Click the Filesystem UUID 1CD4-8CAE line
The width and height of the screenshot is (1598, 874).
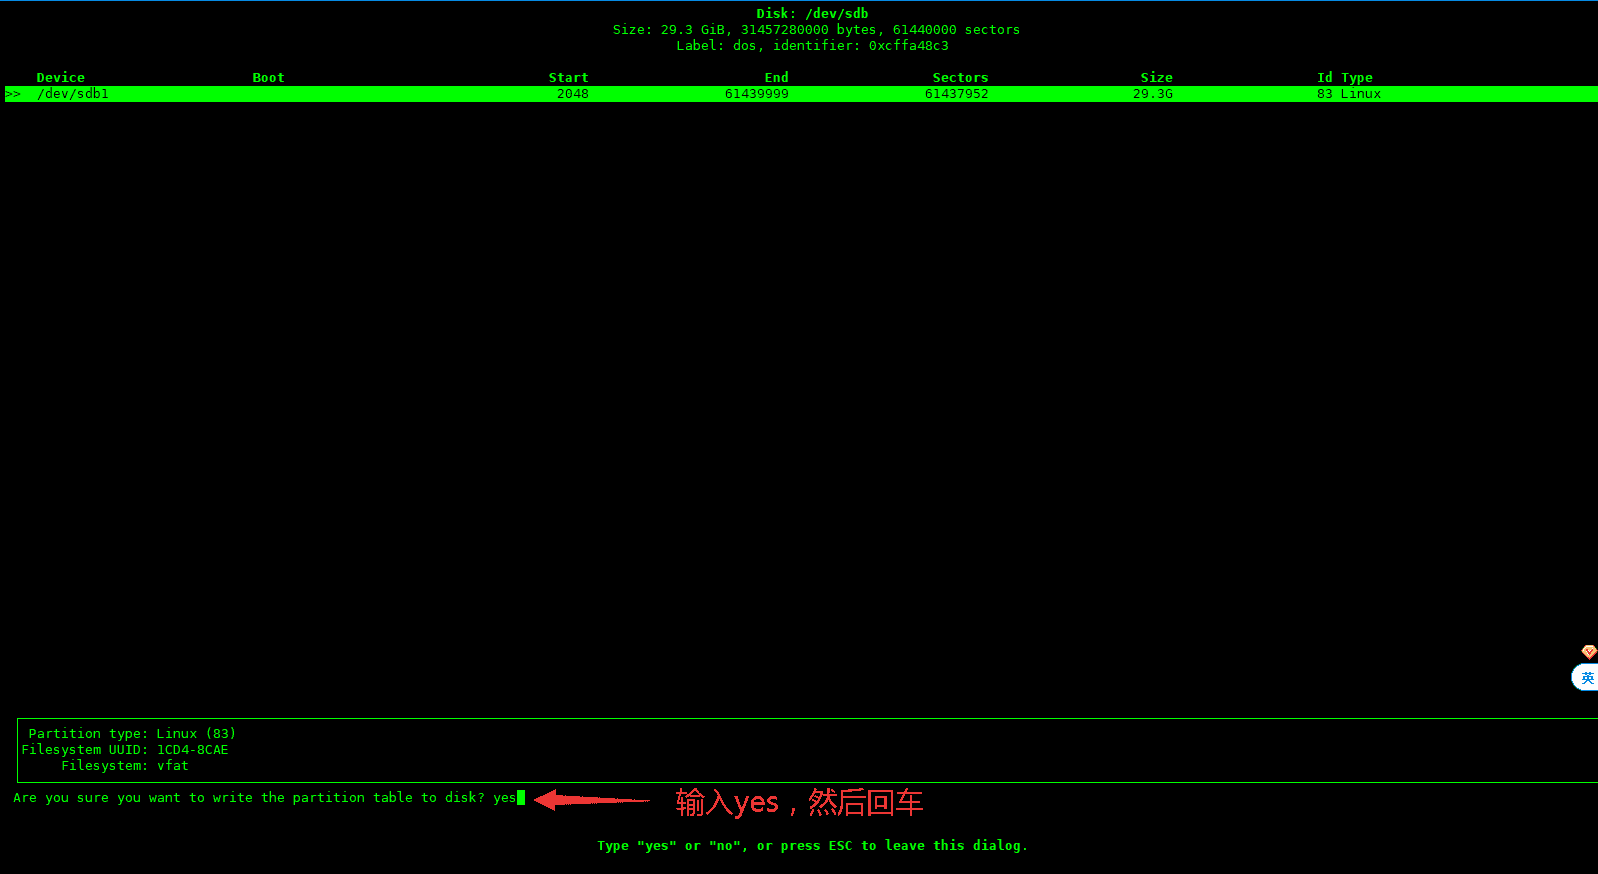(x=124, y=750)
